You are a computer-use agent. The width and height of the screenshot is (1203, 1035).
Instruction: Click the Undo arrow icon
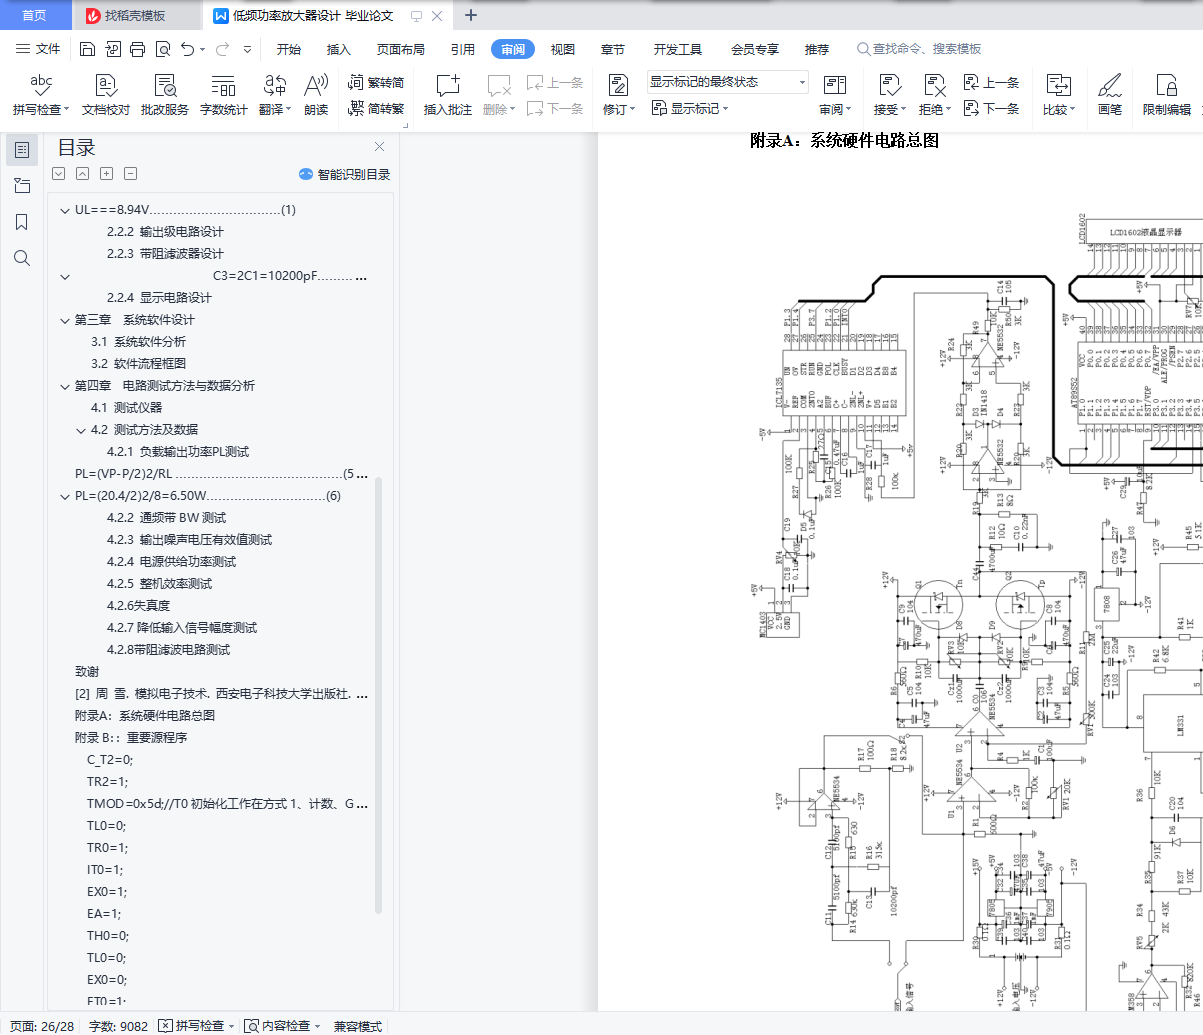[187, 49]
